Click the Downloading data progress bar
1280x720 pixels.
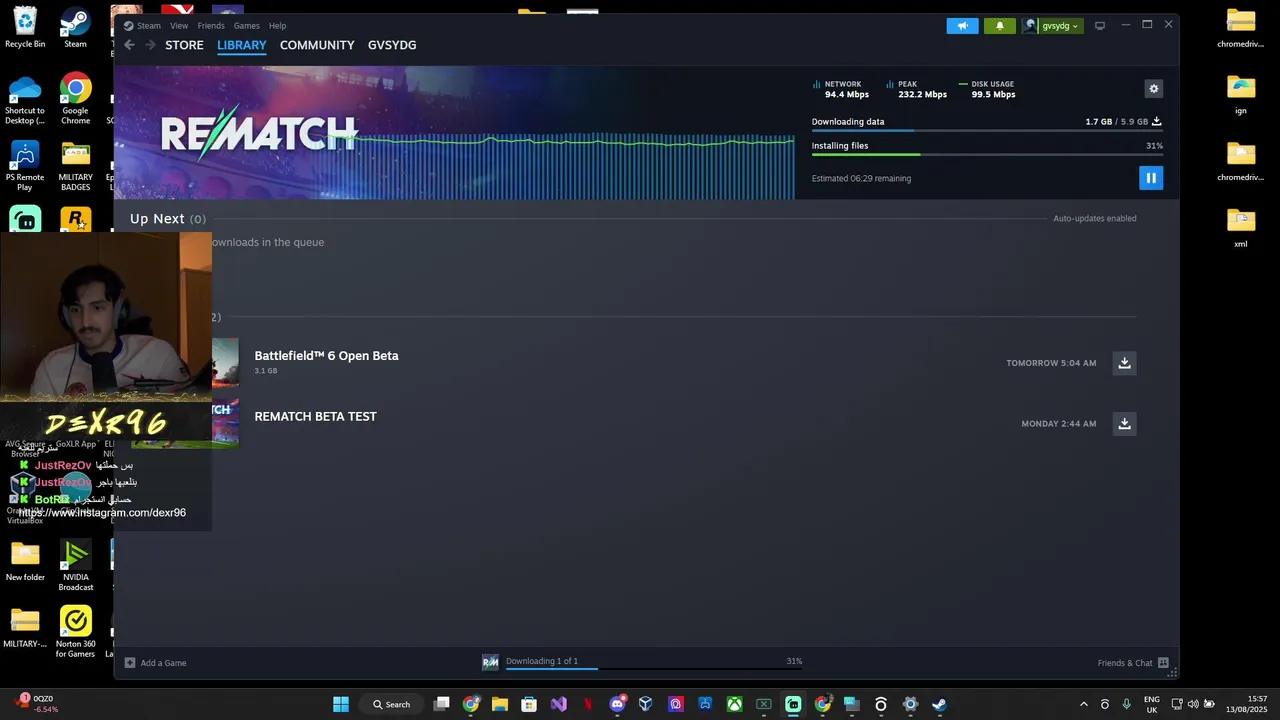(x=987, y=131)
